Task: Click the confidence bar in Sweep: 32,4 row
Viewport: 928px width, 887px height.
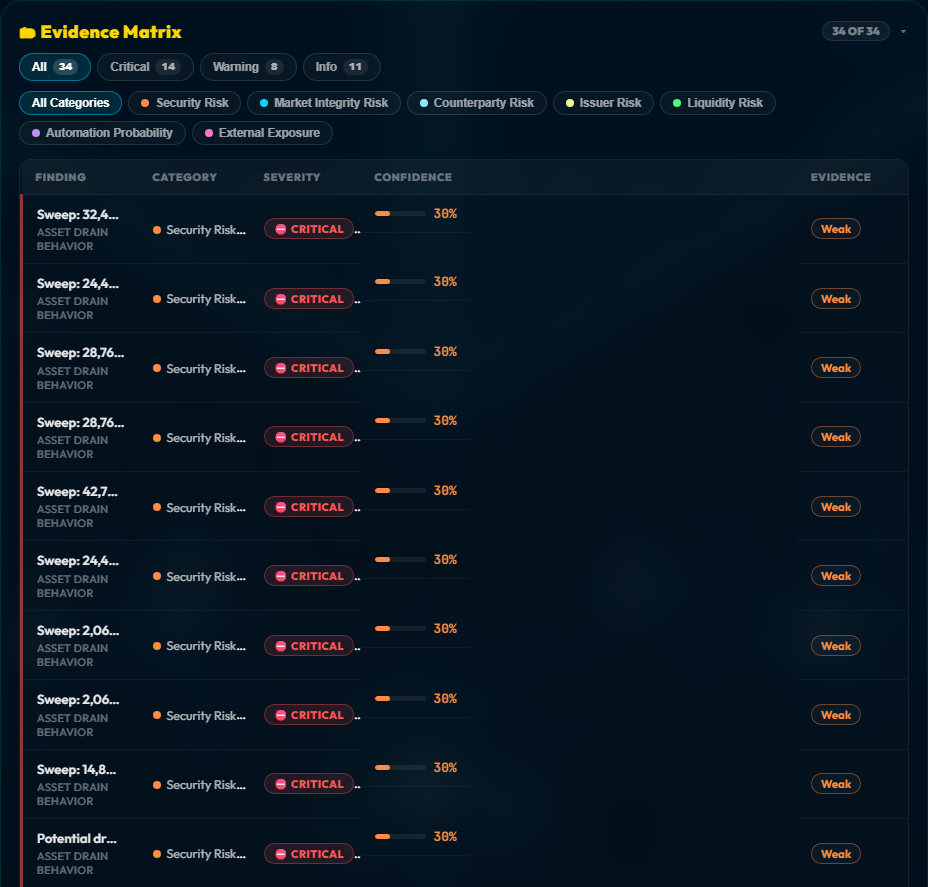Action: [400, 214]
